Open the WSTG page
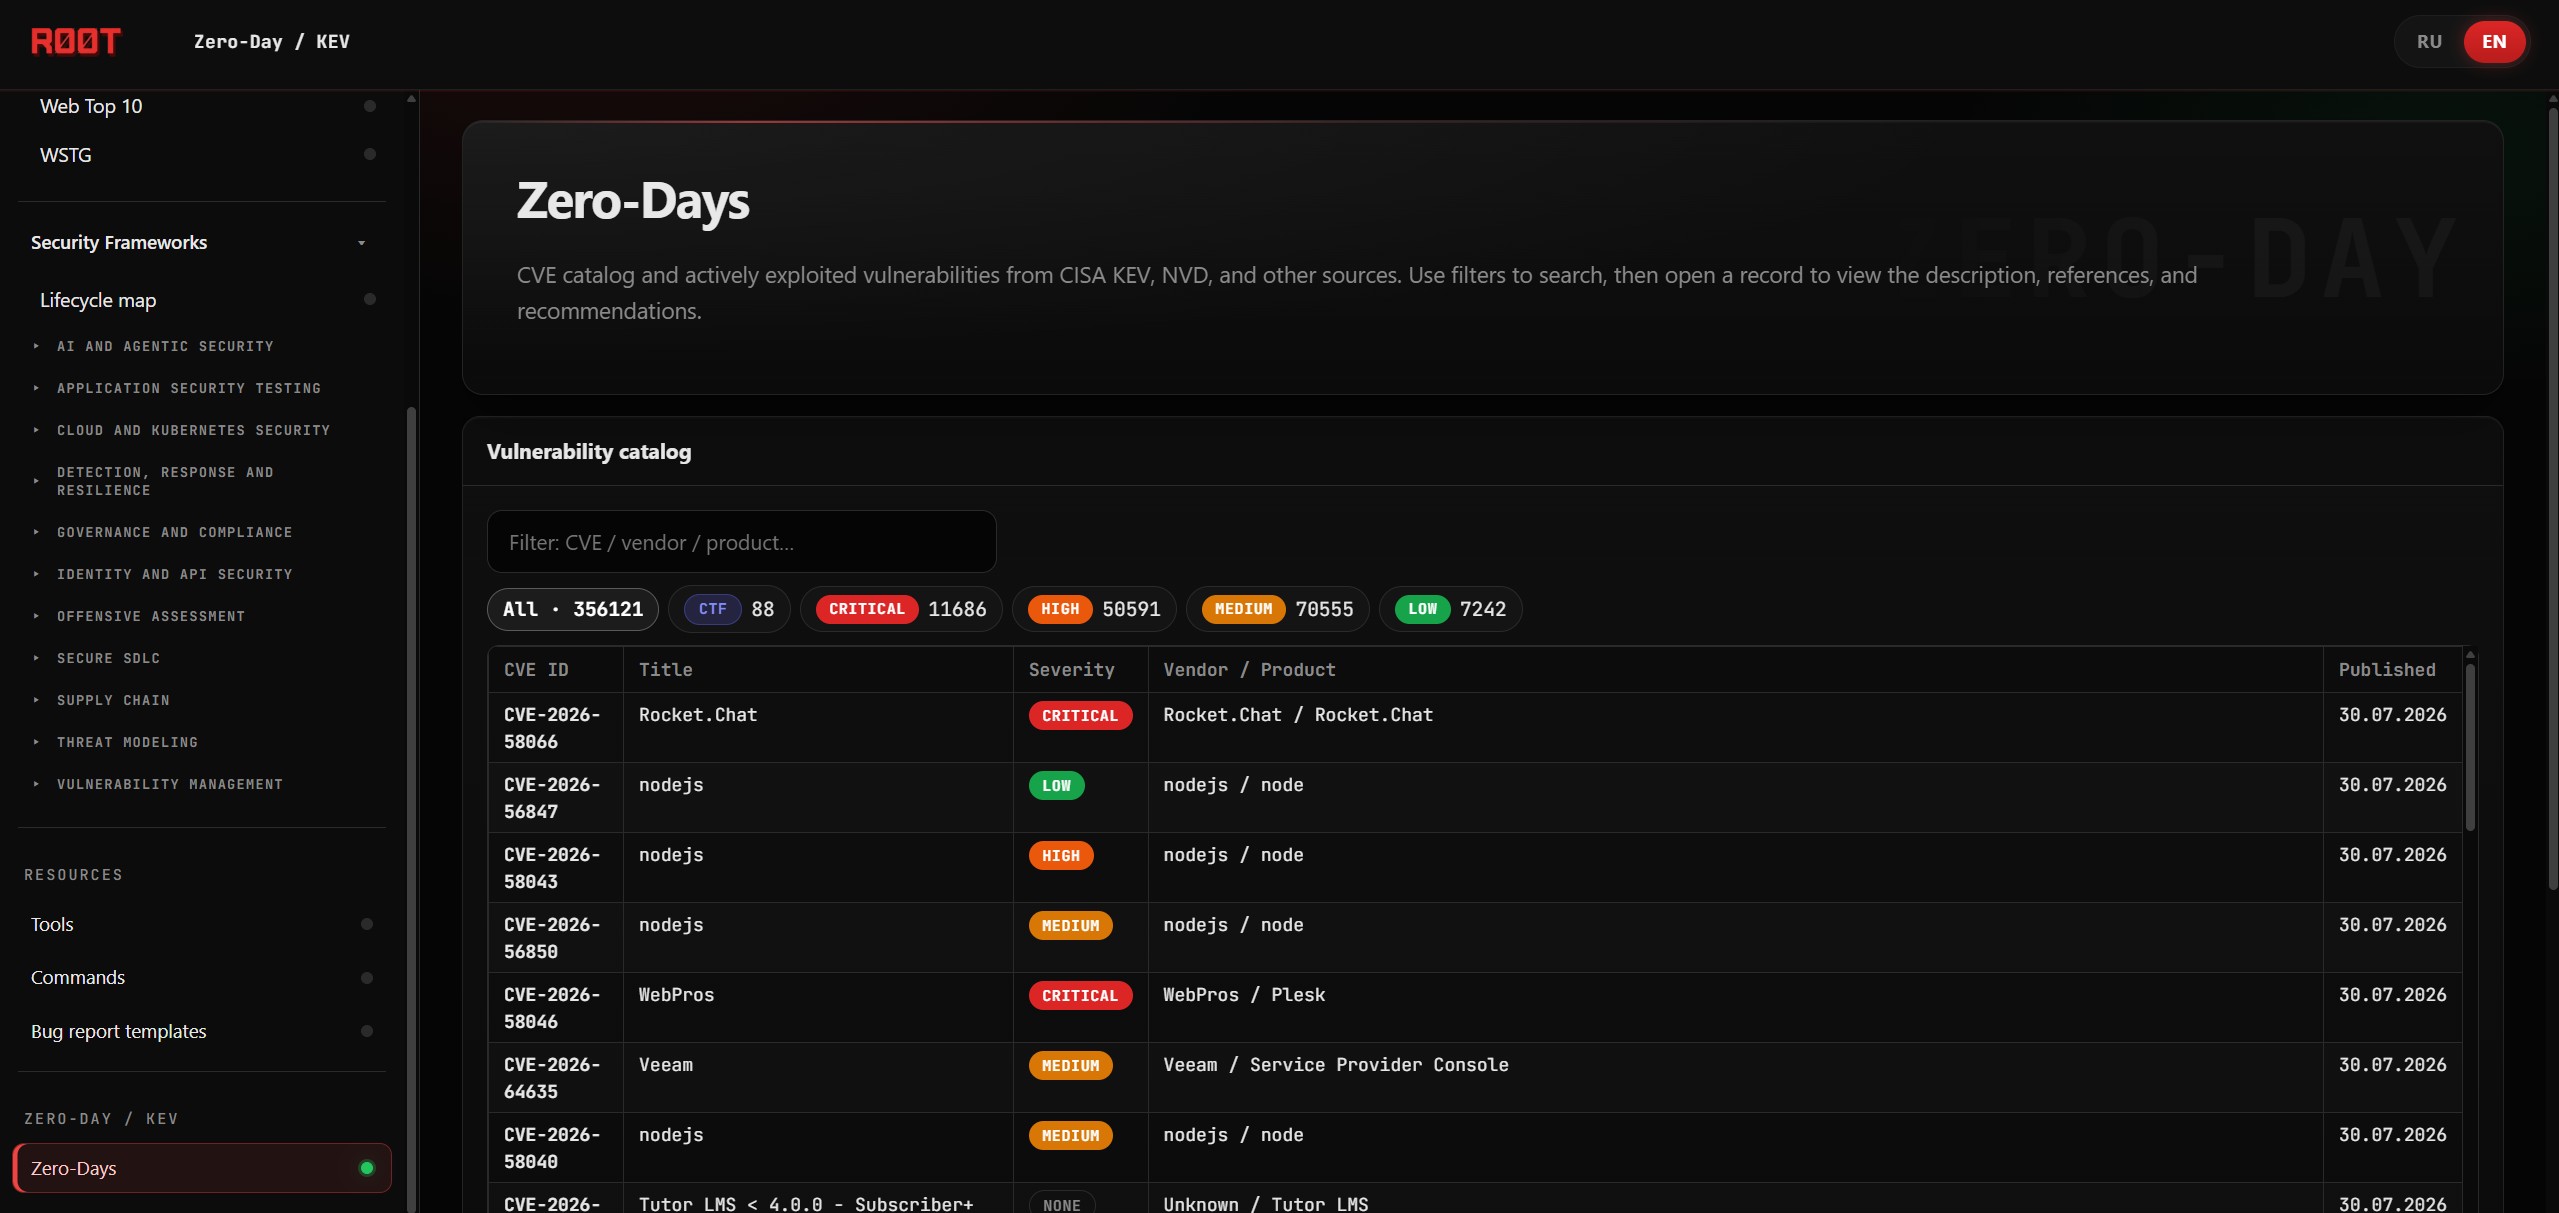The image size is (2559, 1213). pyautogui.click(x=66, y=155)
